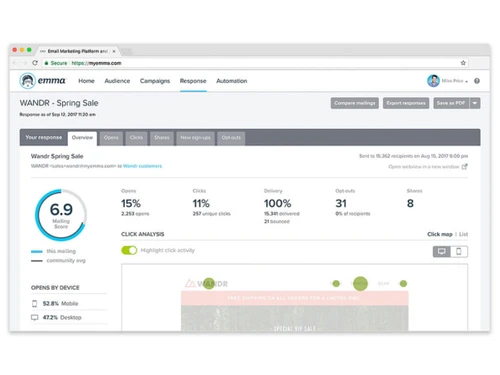Open the Miles Price account menu
The image size is (500, 375).
click(455, 81)
